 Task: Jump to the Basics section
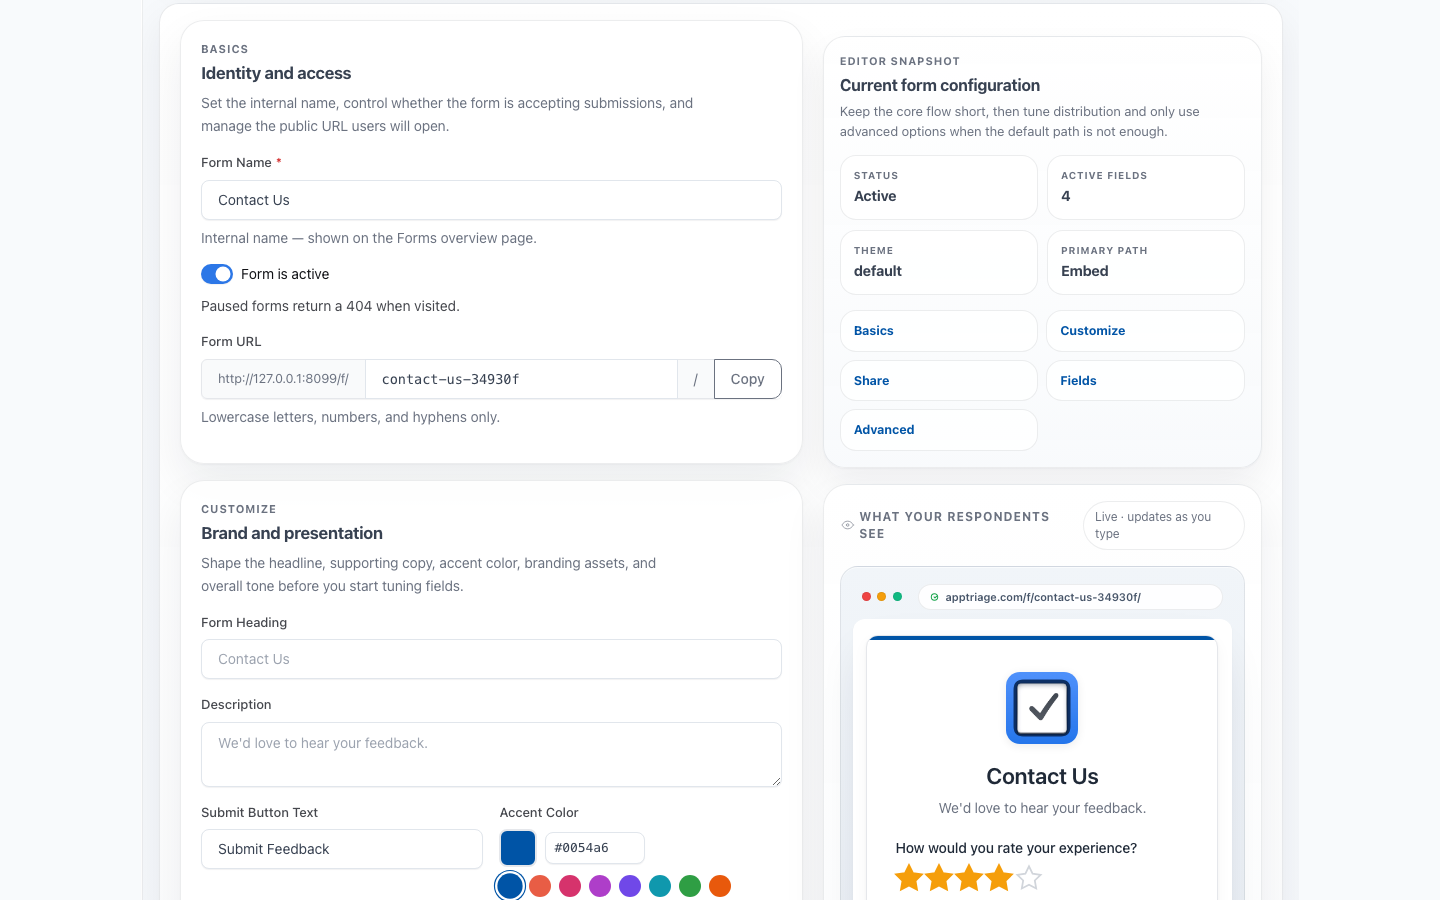(938, 331)
